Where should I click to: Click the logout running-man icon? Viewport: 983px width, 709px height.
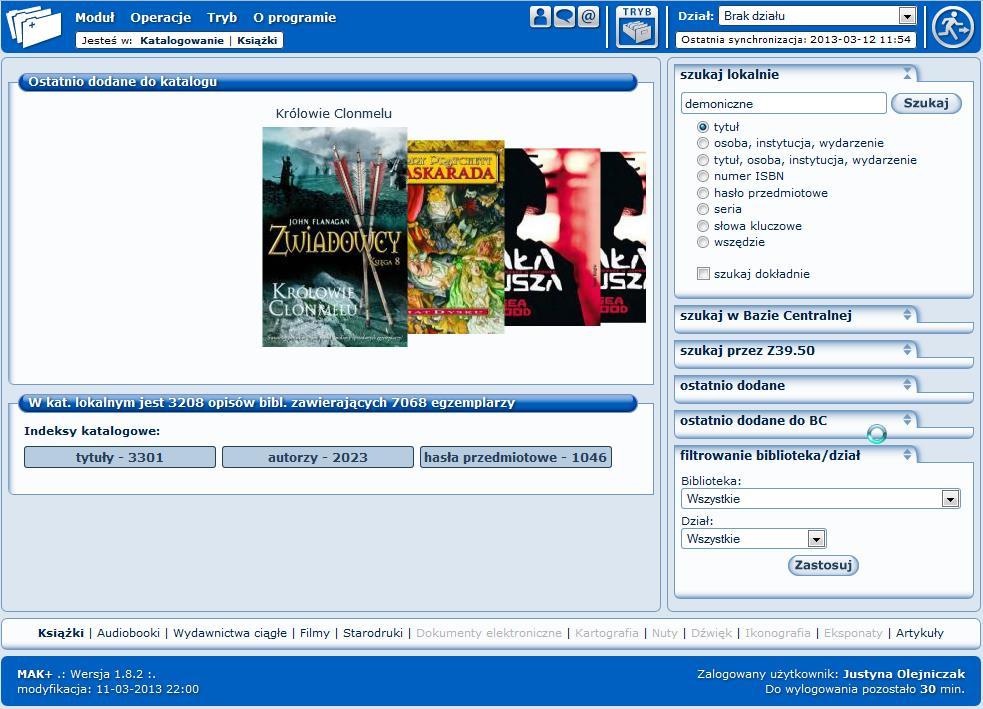coord(952,27)
